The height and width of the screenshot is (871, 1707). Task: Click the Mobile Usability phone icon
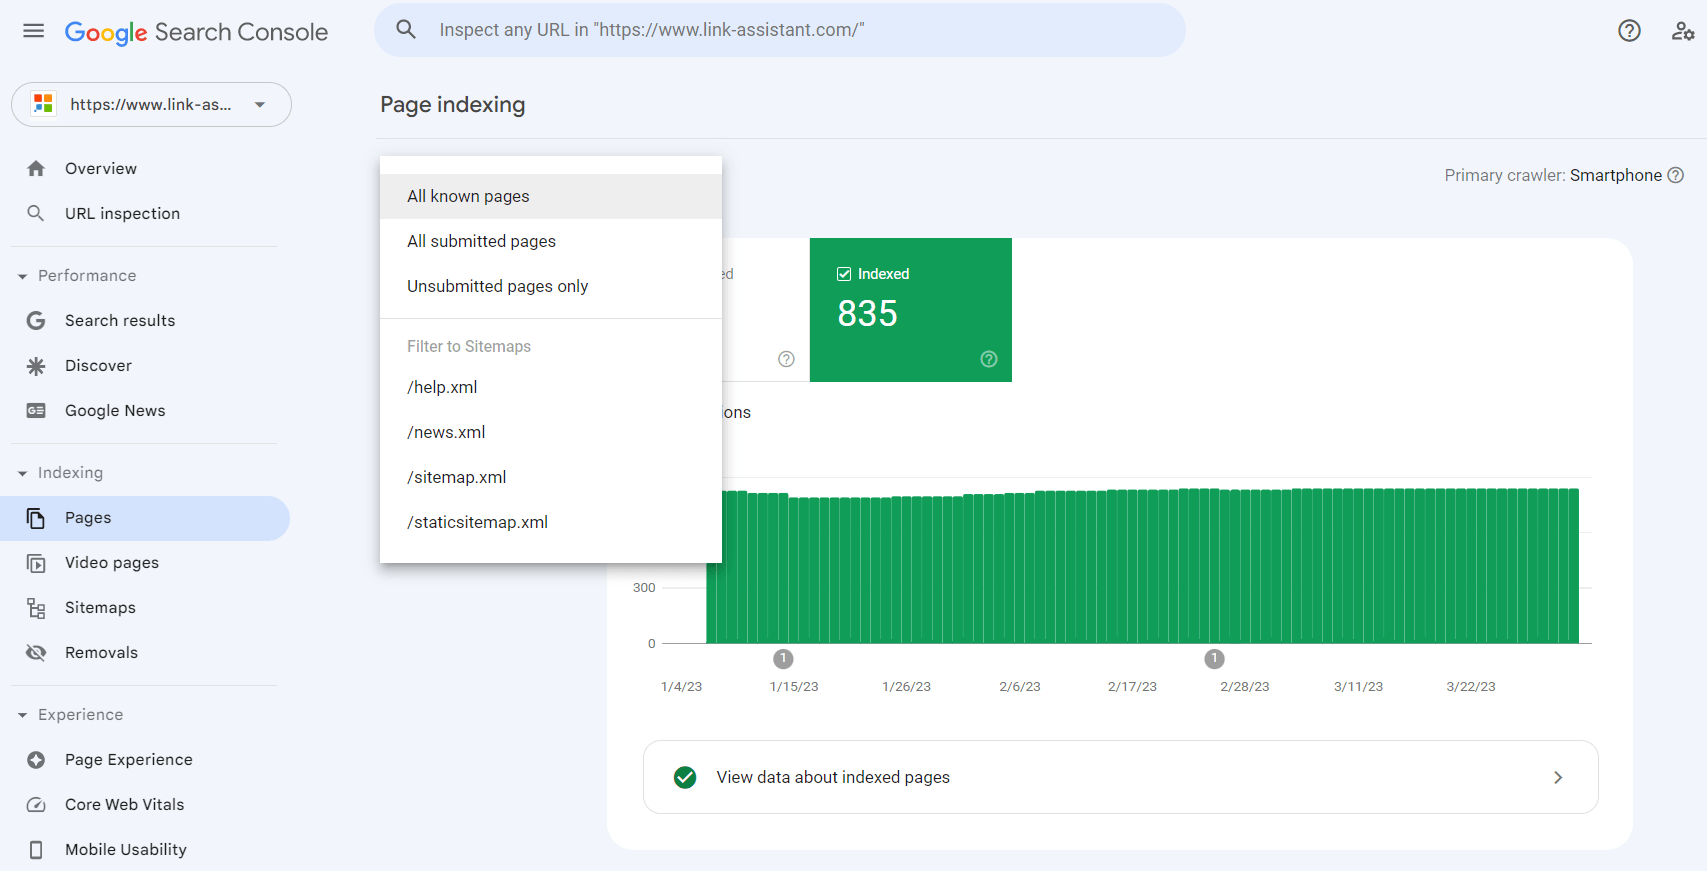pyautogui.click(x=36, y=850)
